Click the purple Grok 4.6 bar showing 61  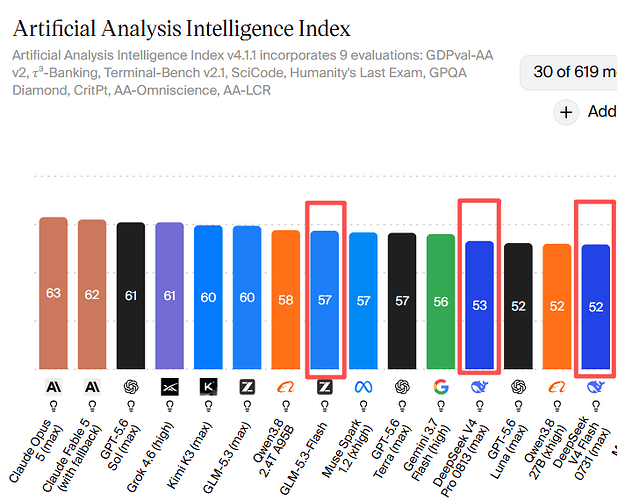pos(170,296)
